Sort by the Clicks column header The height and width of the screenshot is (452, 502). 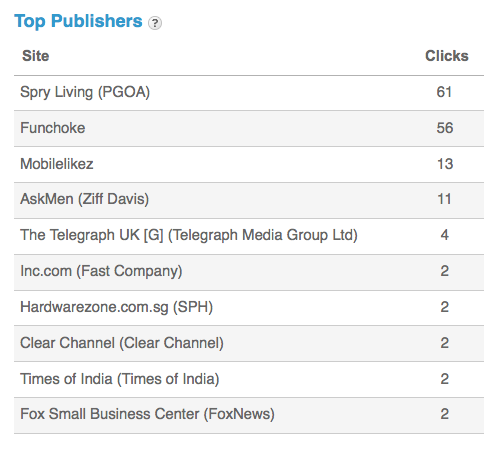point(447,56)
